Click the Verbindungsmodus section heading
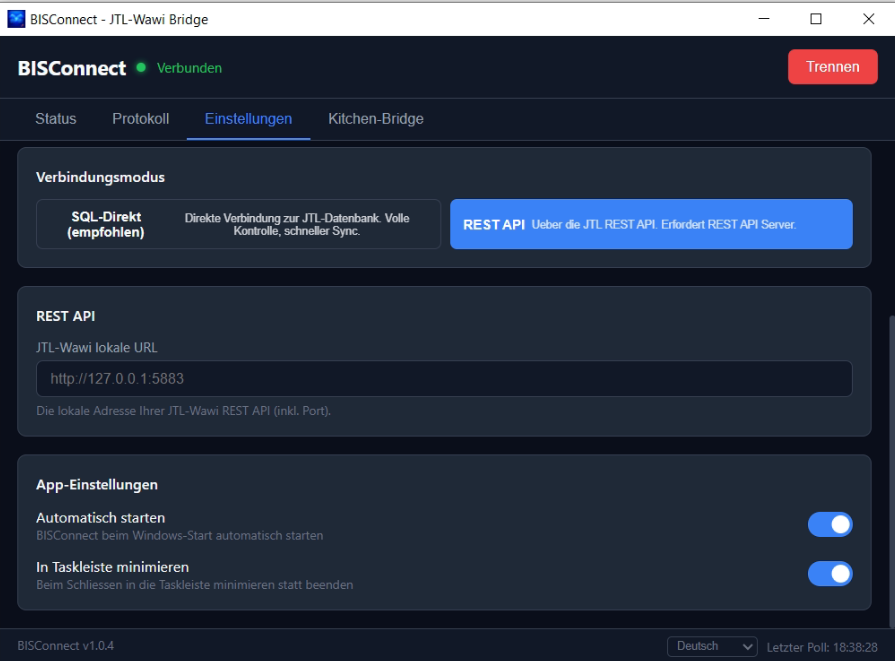This screenshot has width=895, height=661. [100, 178]
